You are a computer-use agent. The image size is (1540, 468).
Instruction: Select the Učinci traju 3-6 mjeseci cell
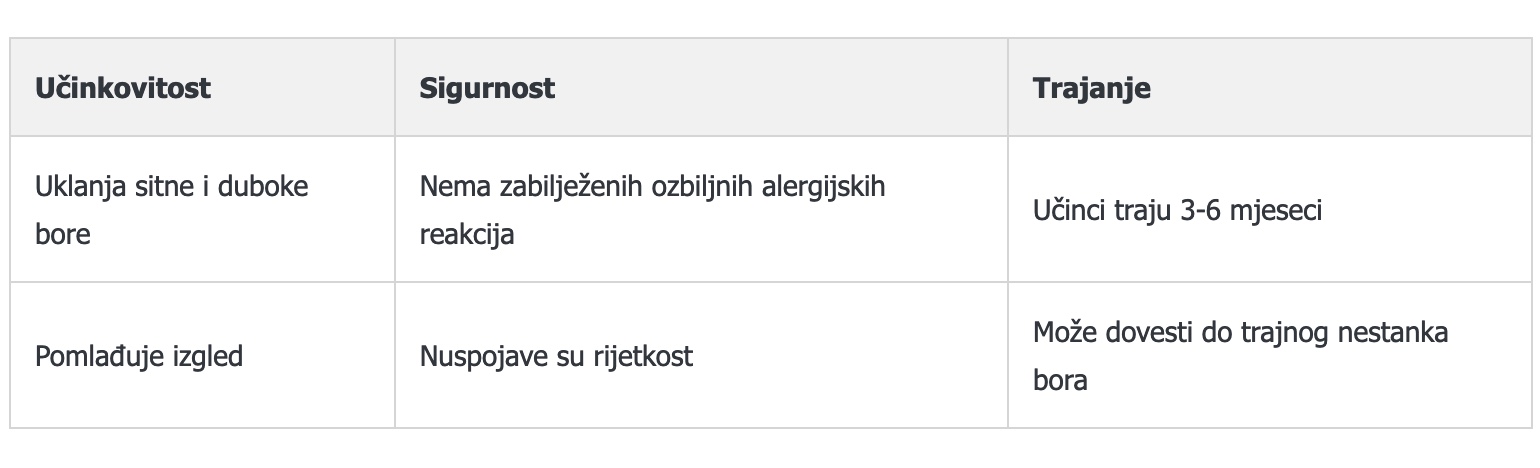pyautogui.click(x=1269, y=210)
